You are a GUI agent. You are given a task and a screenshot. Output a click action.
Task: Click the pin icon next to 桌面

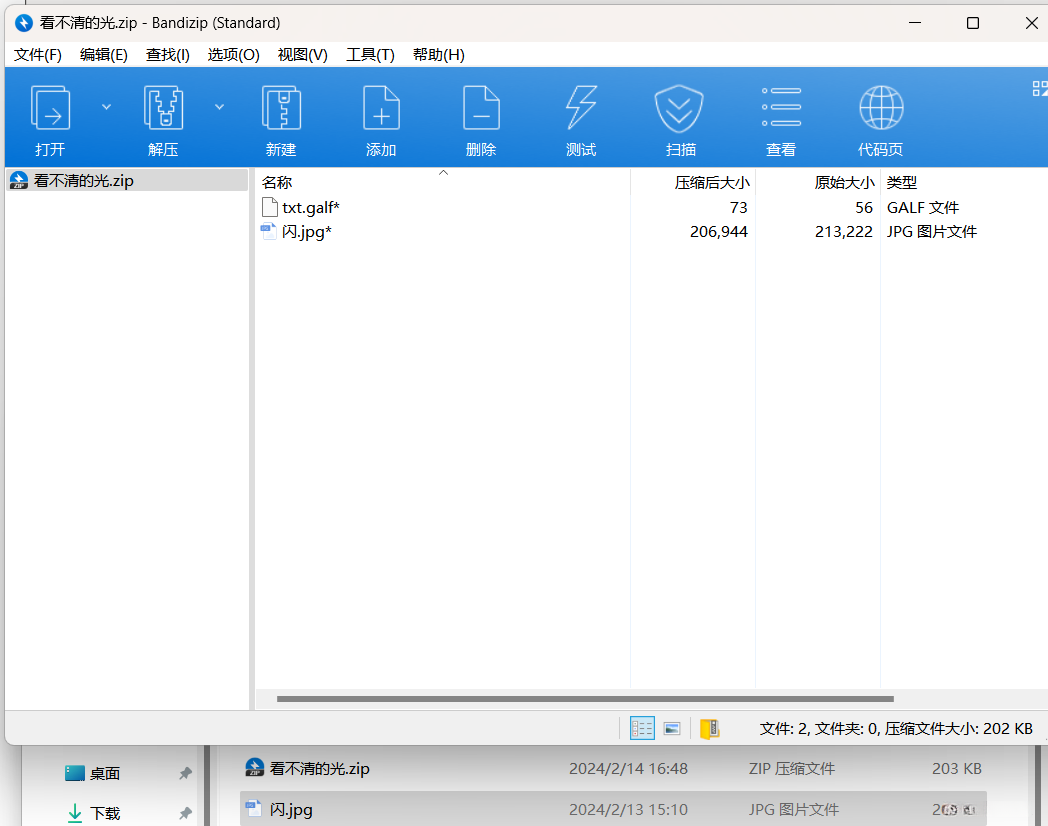pos(185,773)
